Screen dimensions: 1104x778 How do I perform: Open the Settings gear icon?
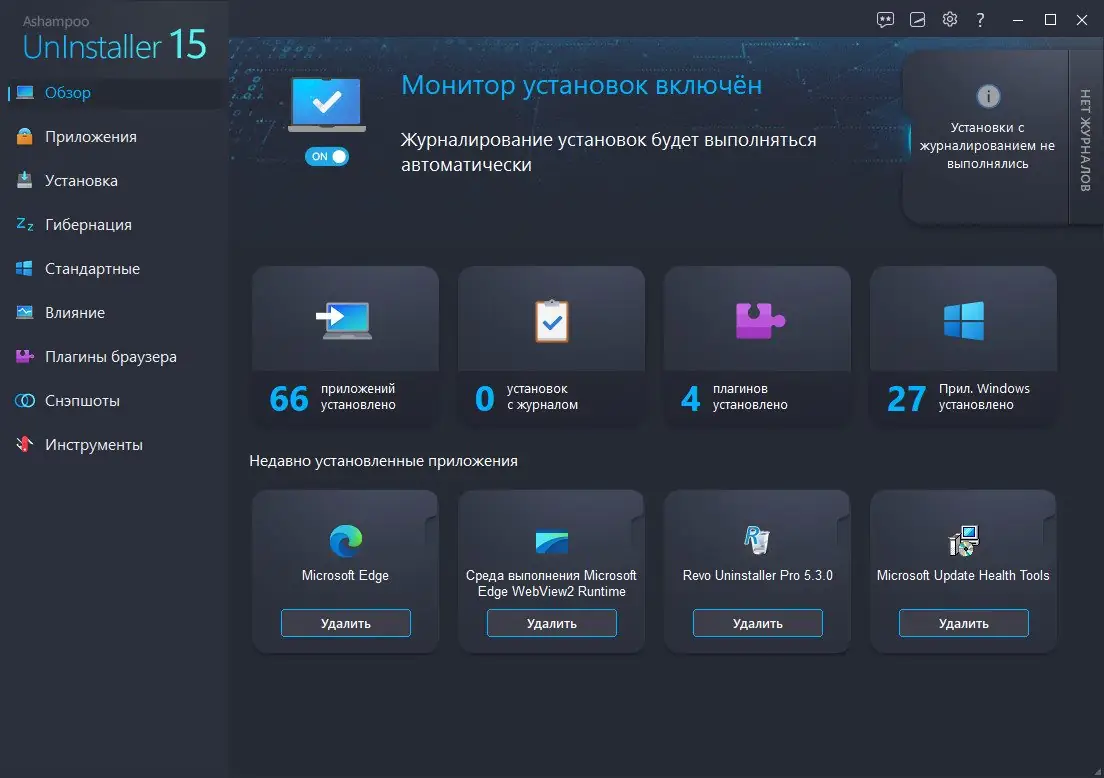click(x=949, y=19)
